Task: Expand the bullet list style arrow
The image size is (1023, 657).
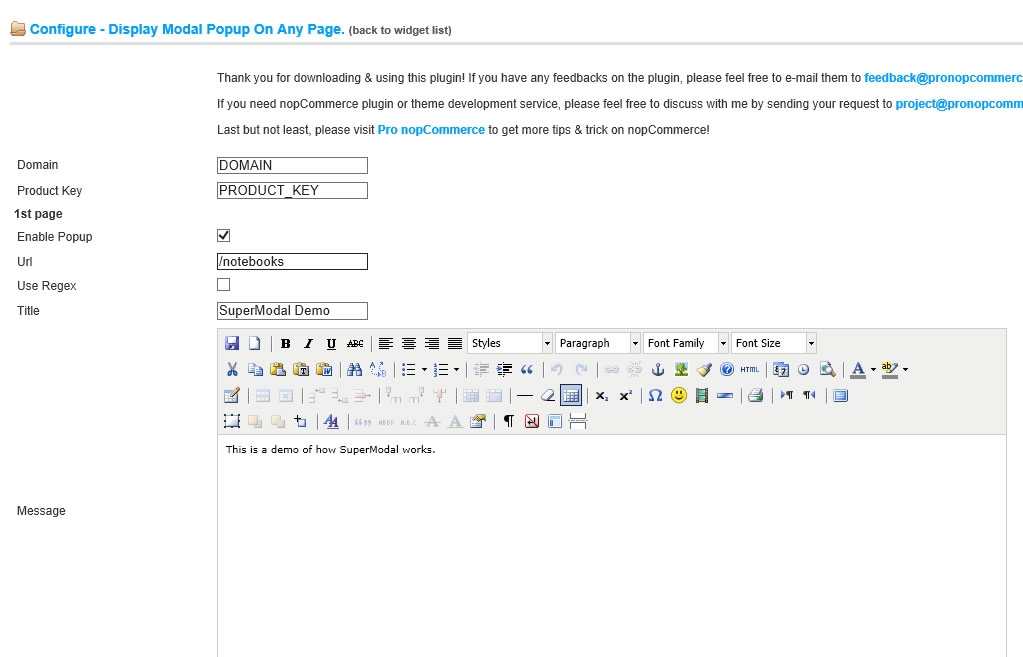Action: pyautogui.click(x=424, y=369)
